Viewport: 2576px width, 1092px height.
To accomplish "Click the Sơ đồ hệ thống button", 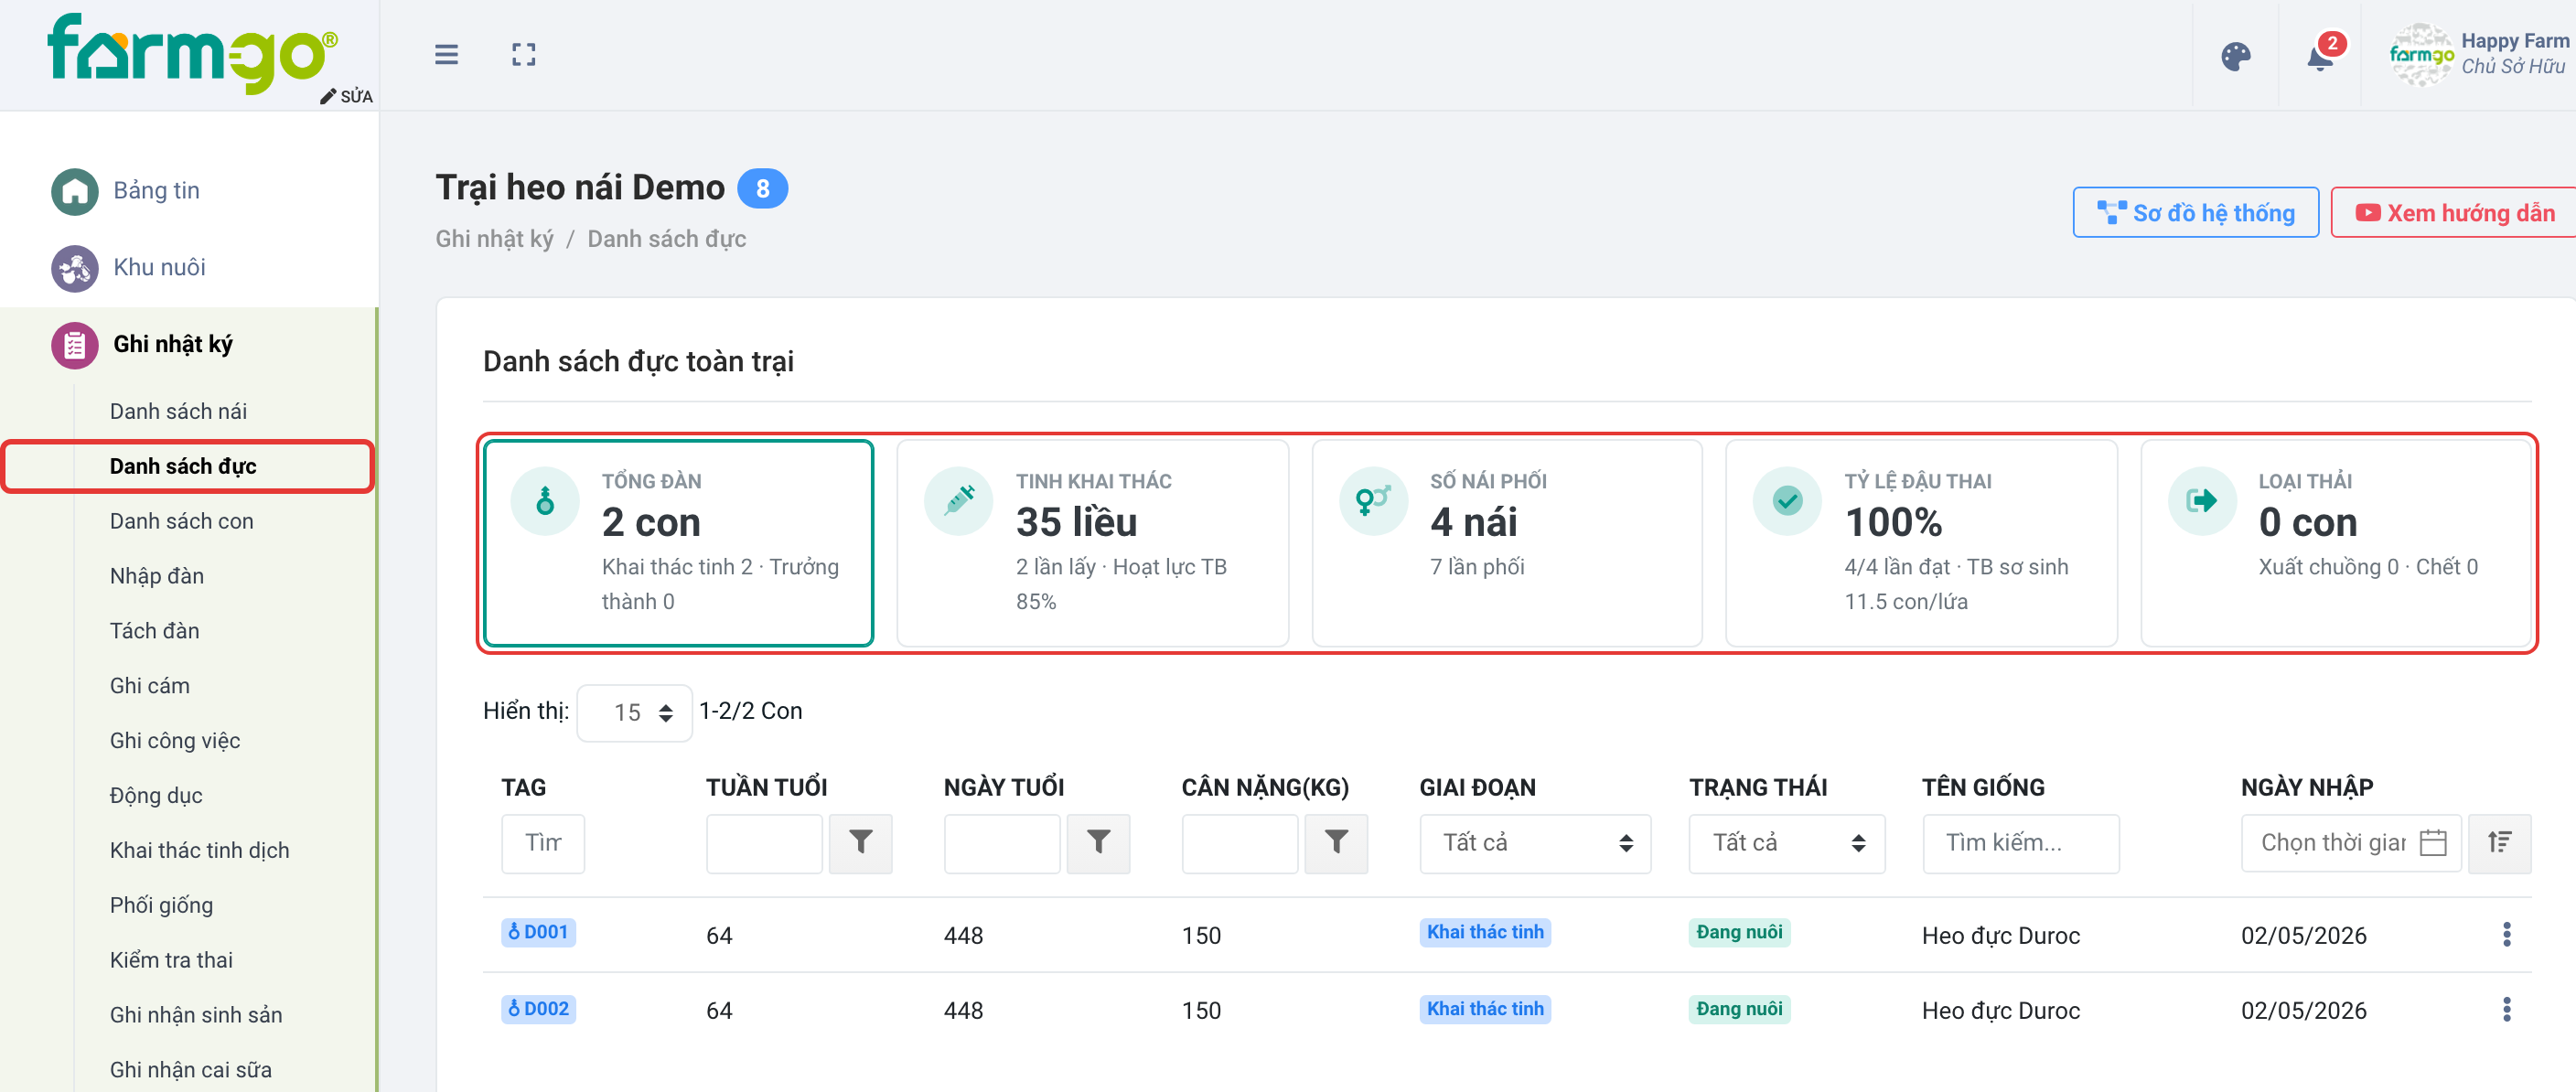I will (x=2195, y=213).
